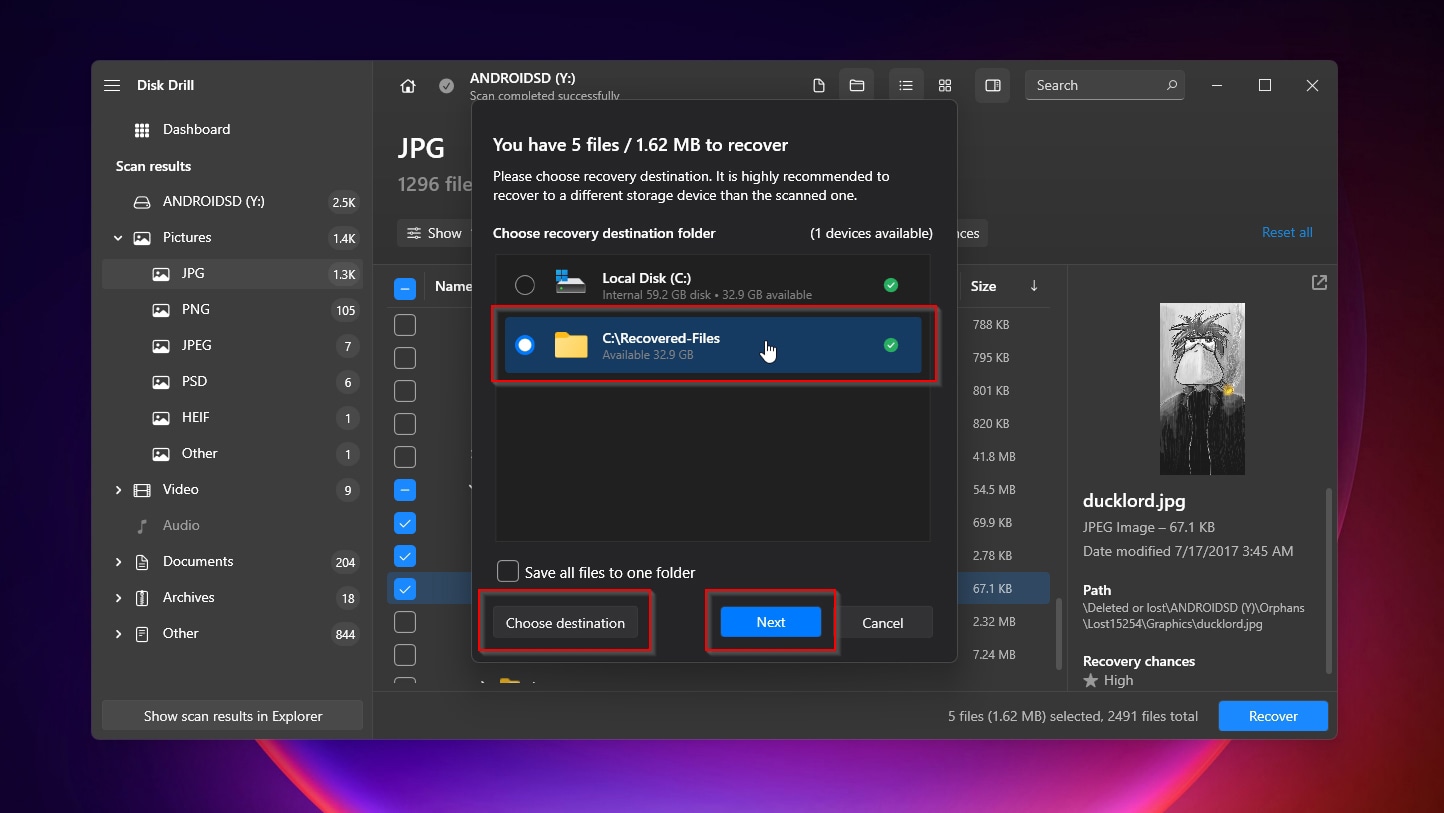The image size is (1444, 813).
Task: Toggle the preview panel icon
Action: pyautogui.click(x=993, y=86)
